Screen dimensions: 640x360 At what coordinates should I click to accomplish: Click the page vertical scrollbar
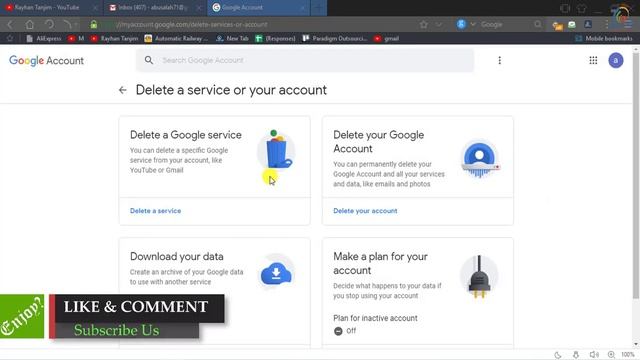(636, 176)
